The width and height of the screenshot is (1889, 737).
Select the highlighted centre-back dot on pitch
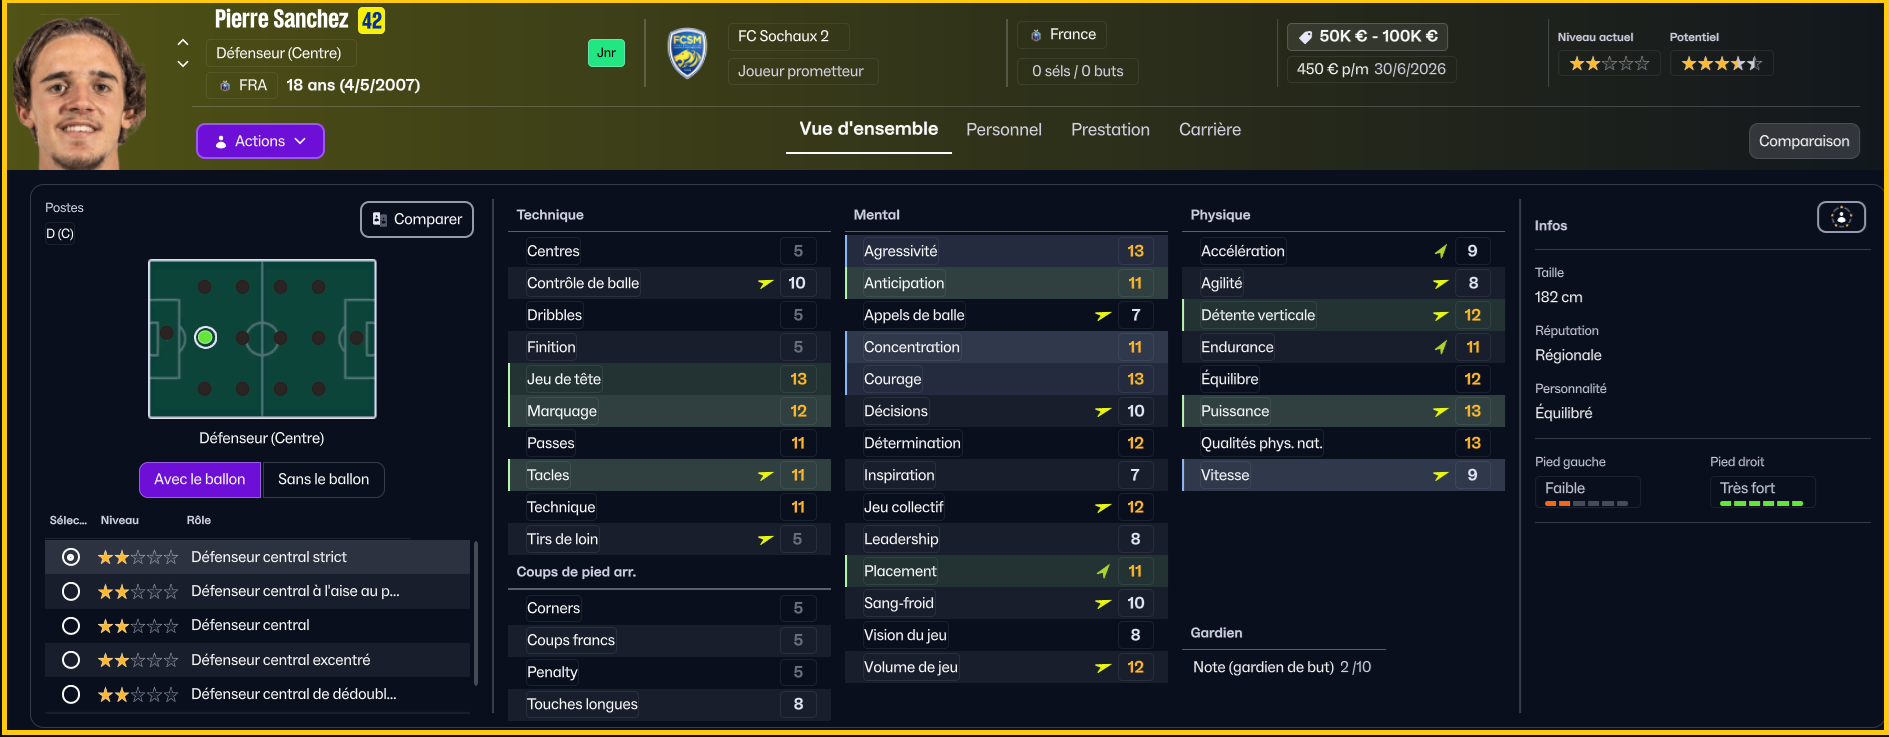[x=205, y=338]
